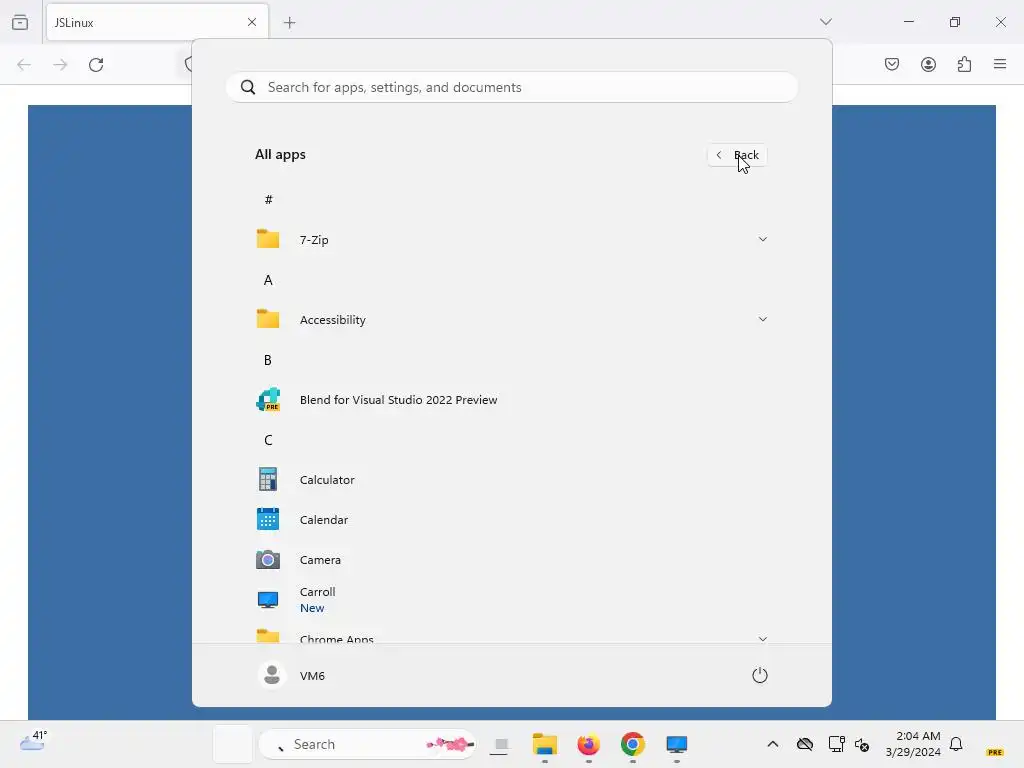The height and width of the screenshot is (768, 1024).
Task: Open the clock showing 2:04 AM
Action: click(913, 744)
